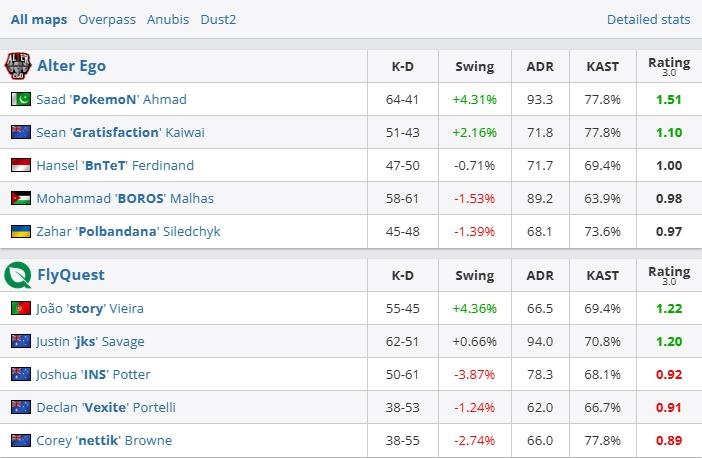The height and width of the screenshot is (458, 702).
Task: Click the Australia flag beside jks
Action: [20, 342]
